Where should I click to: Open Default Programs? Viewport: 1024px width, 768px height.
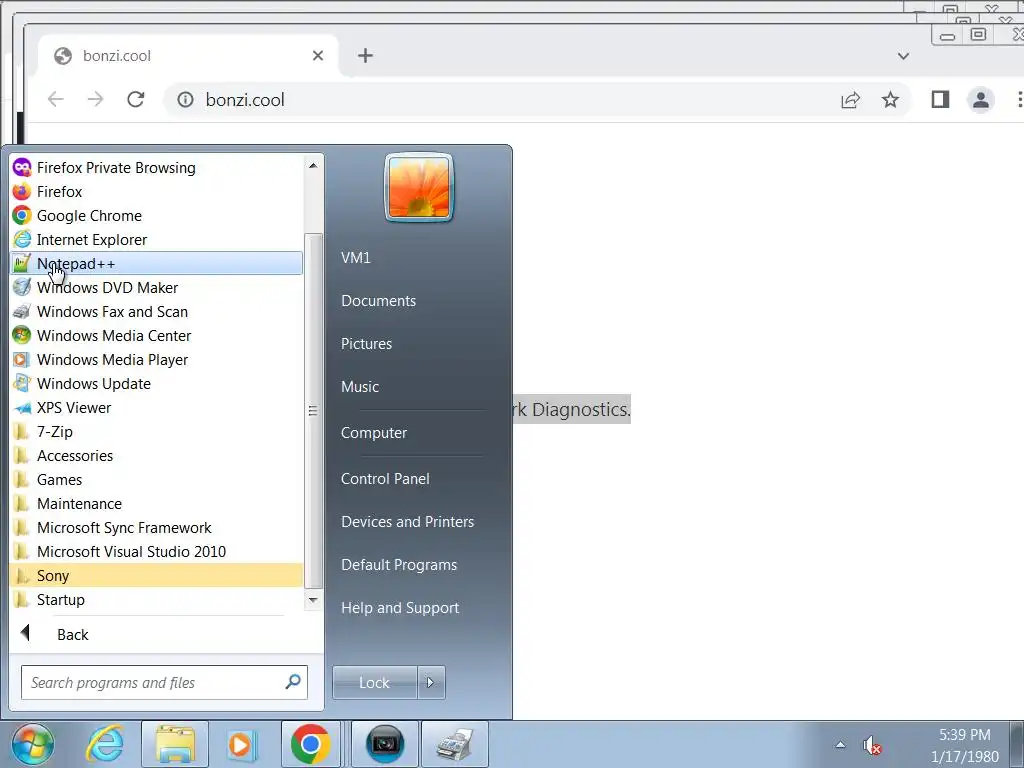tap(399, 565)
